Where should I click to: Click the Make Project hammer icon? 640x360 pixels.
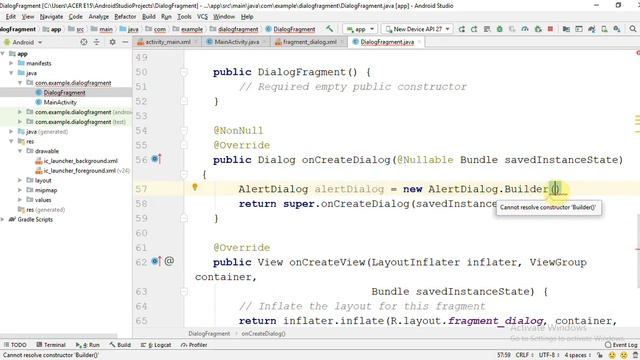(x=329, y=29)
